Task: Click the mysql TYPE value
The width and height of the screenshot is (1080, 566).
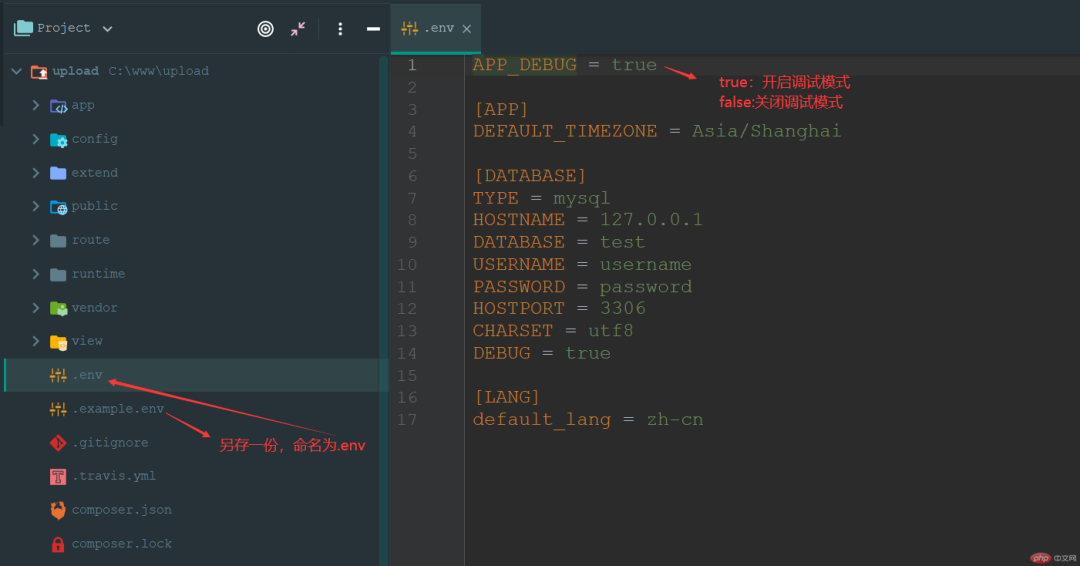Action: click(x=581, y=198)
